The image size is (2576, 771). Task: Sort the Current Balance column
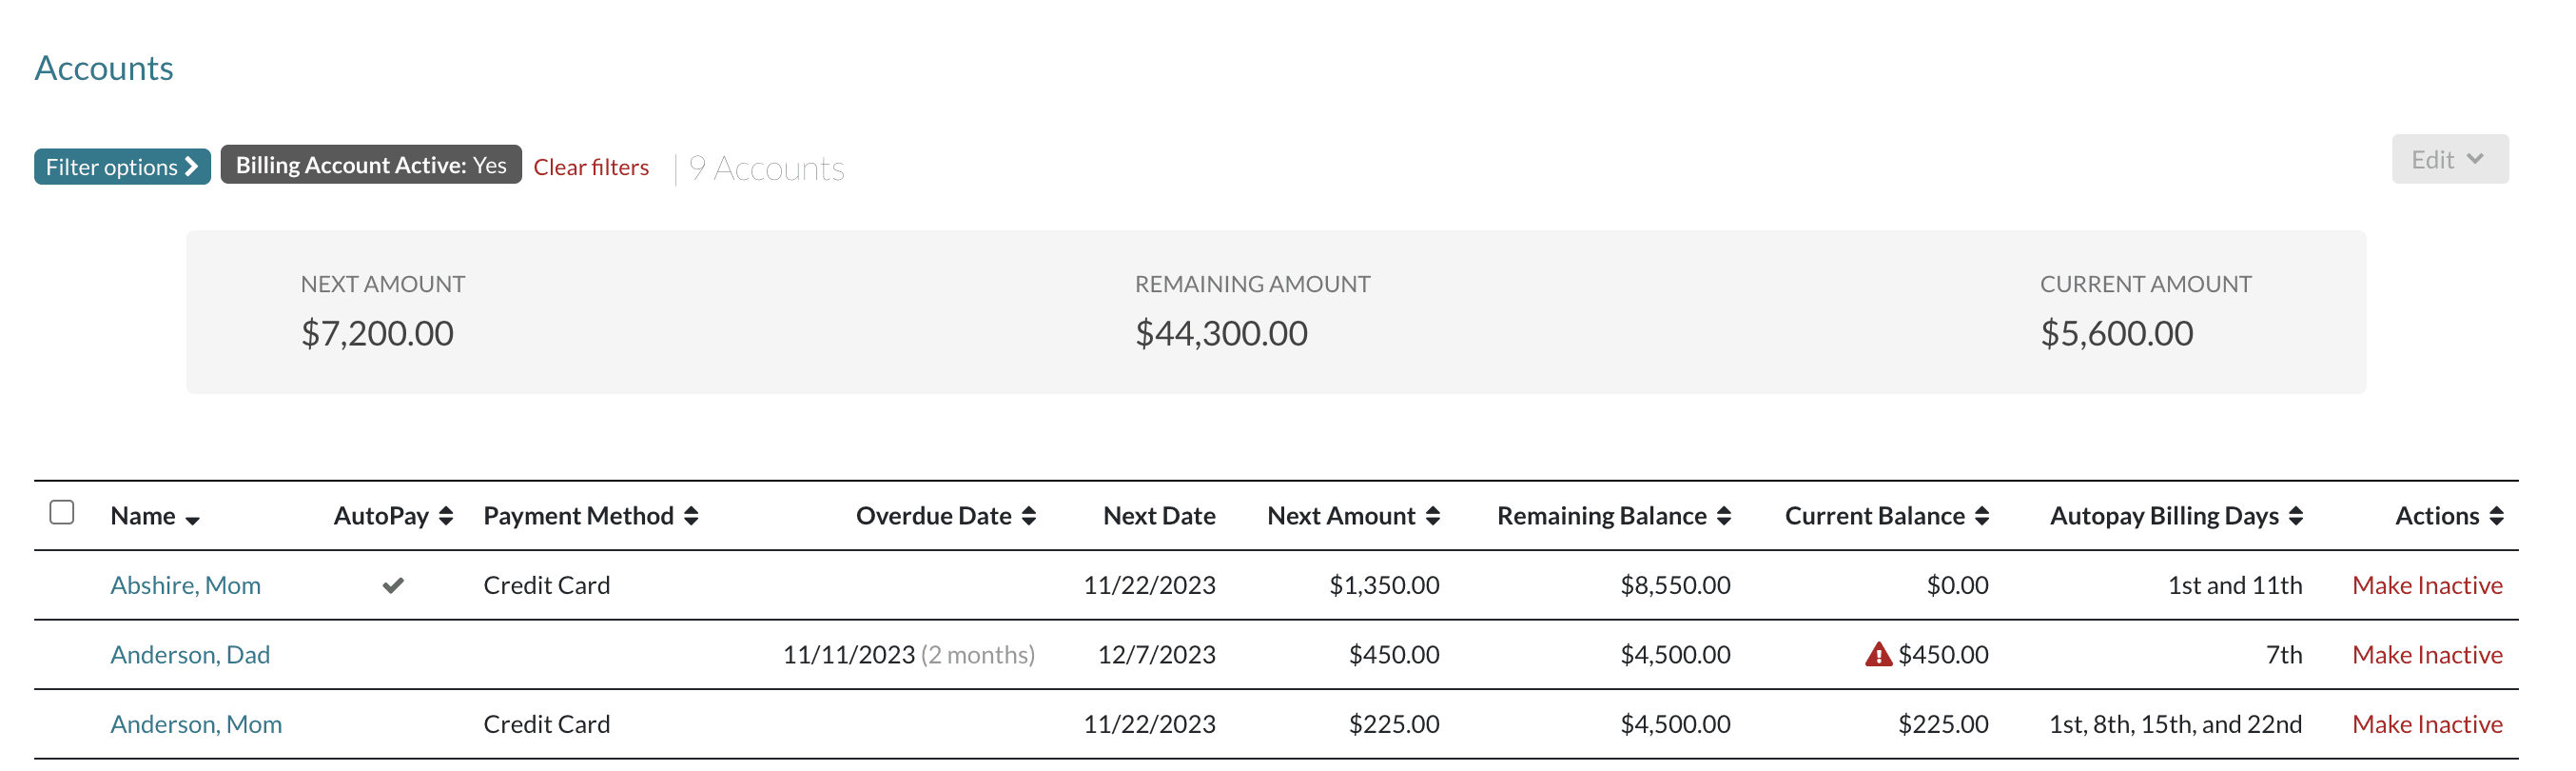tap(1984, 515)
